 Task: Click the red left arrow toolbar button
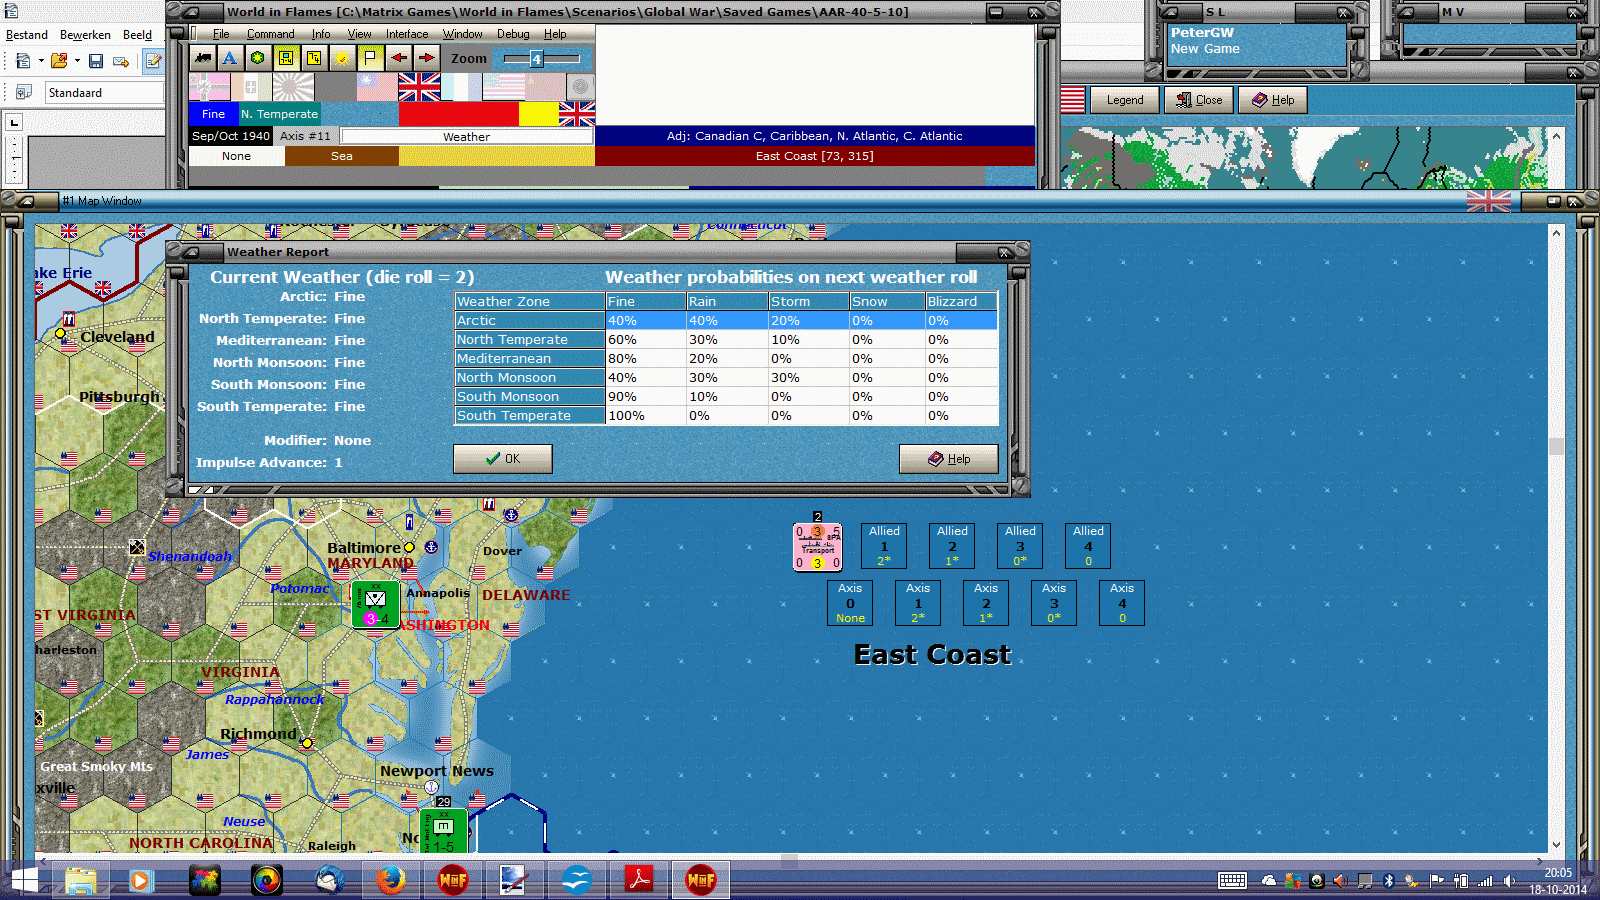tap(398, 58)
